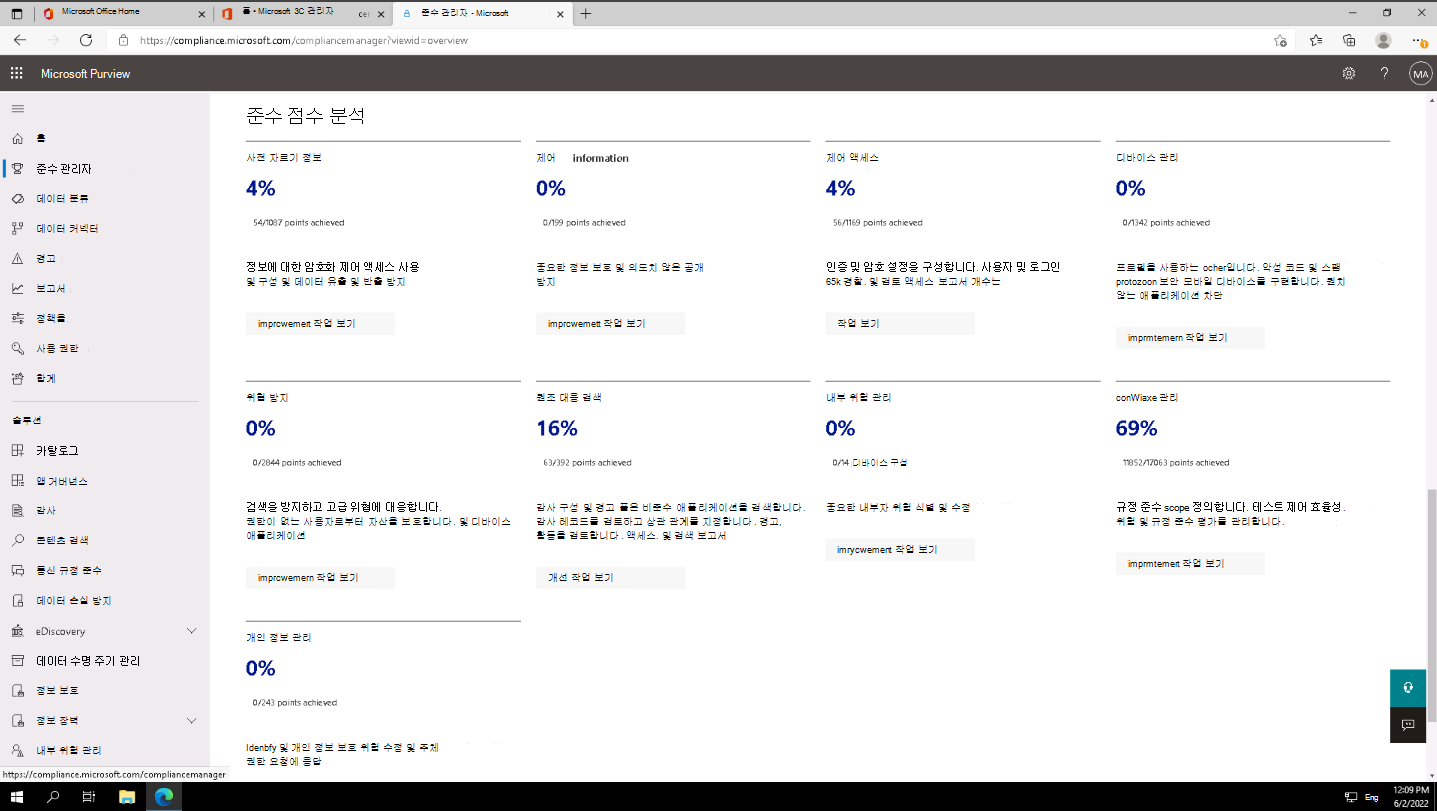
Task: Open the MA account avatar
Action: coord(1420,73)
